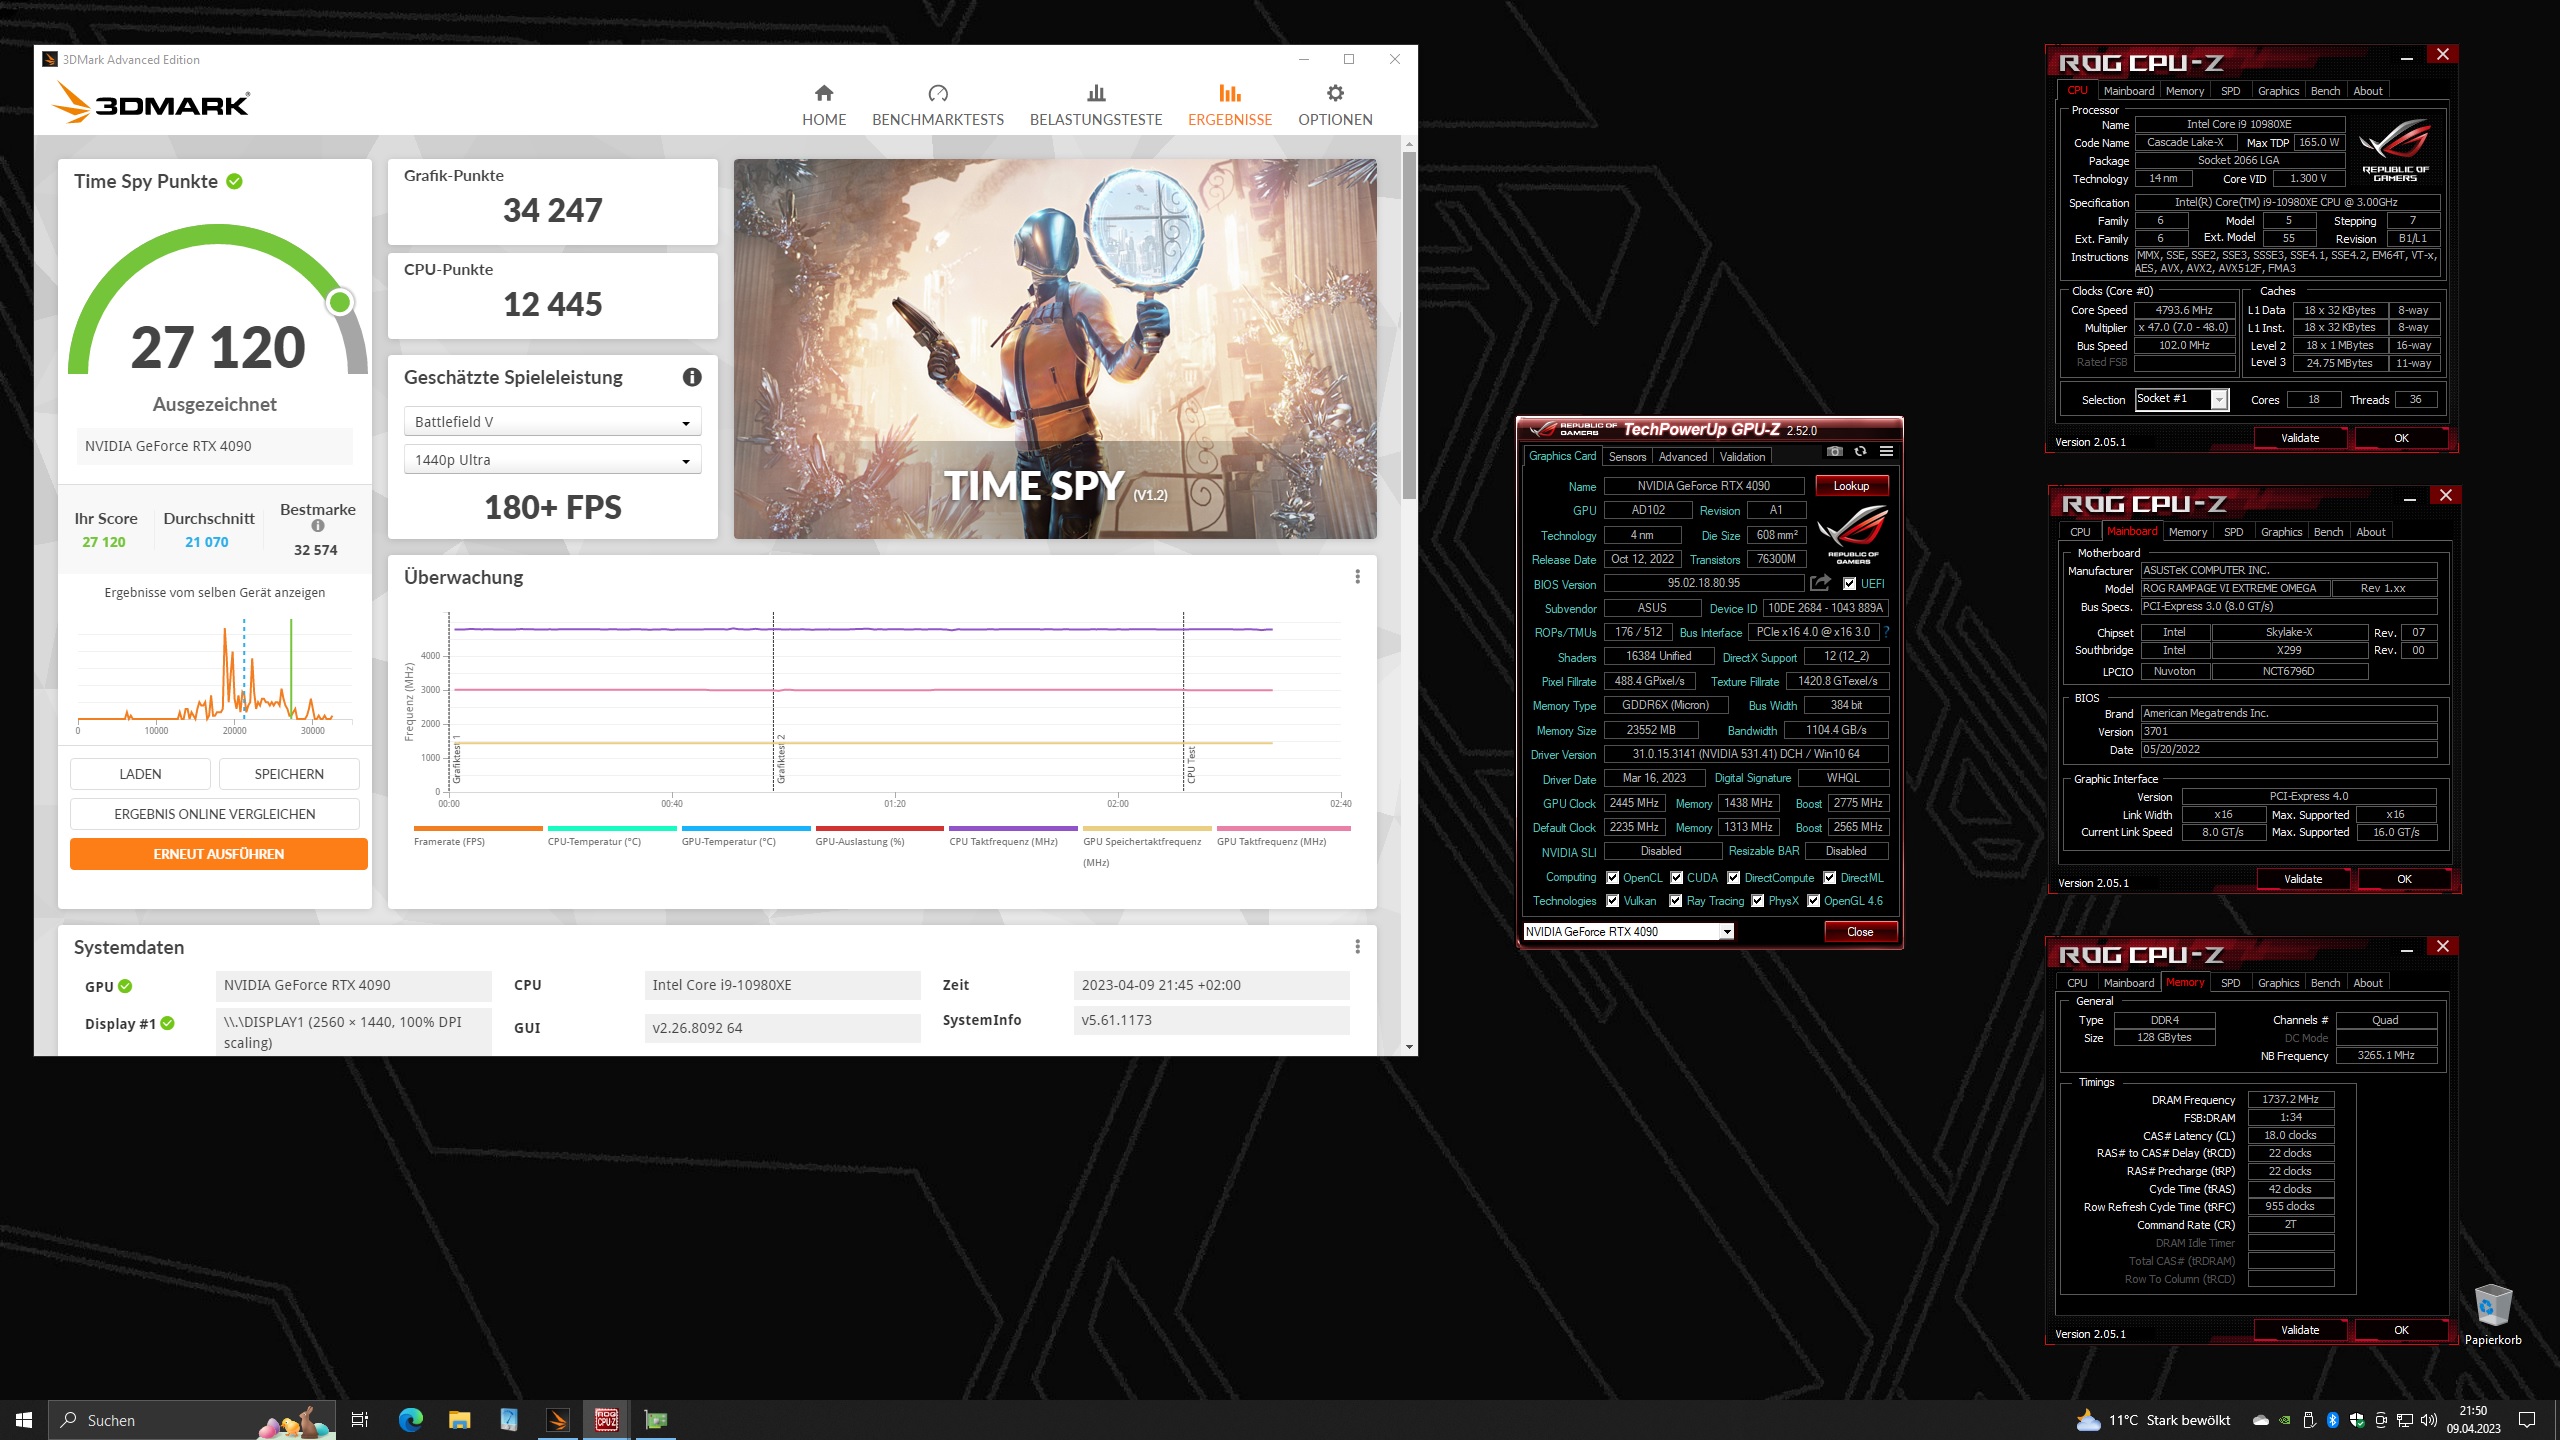Click the Lookup button in GPU-Z
Viewport: 2560px width, 1440px height.
pos(1851,486)
